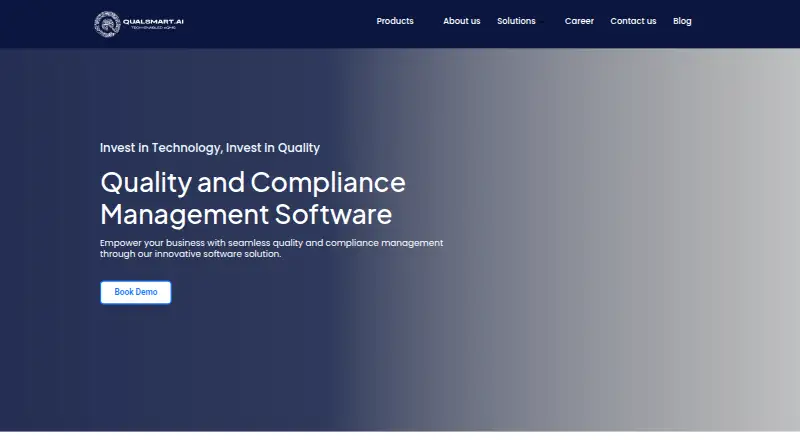The image size is (800, 440).
Task: Open the Solutions menu
Action: 516,21
